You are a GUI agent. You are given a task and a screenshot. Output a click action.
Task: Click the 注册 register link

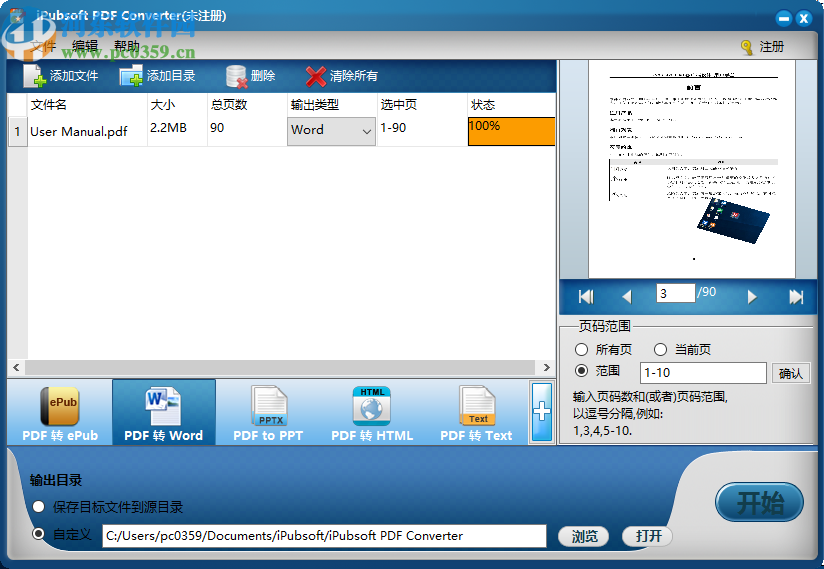click(771, 47)
